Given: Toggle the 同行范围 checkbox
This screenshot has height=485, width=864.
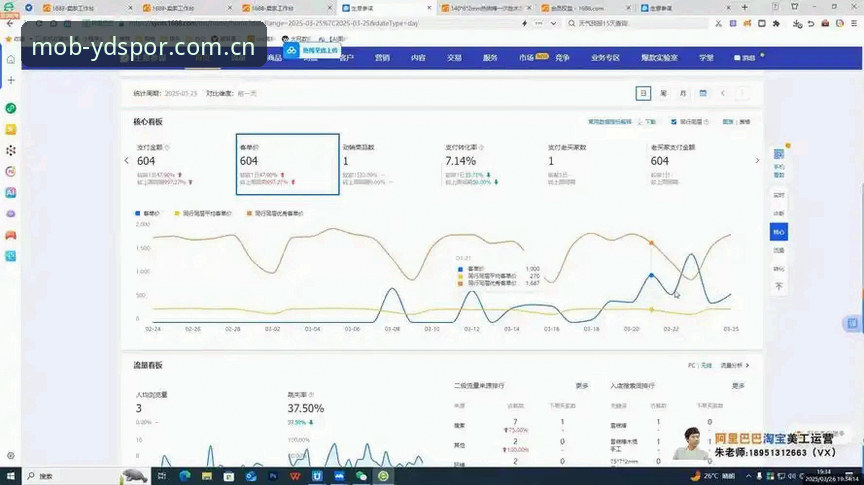Looking at the screenshot, I should pos(673,122).
